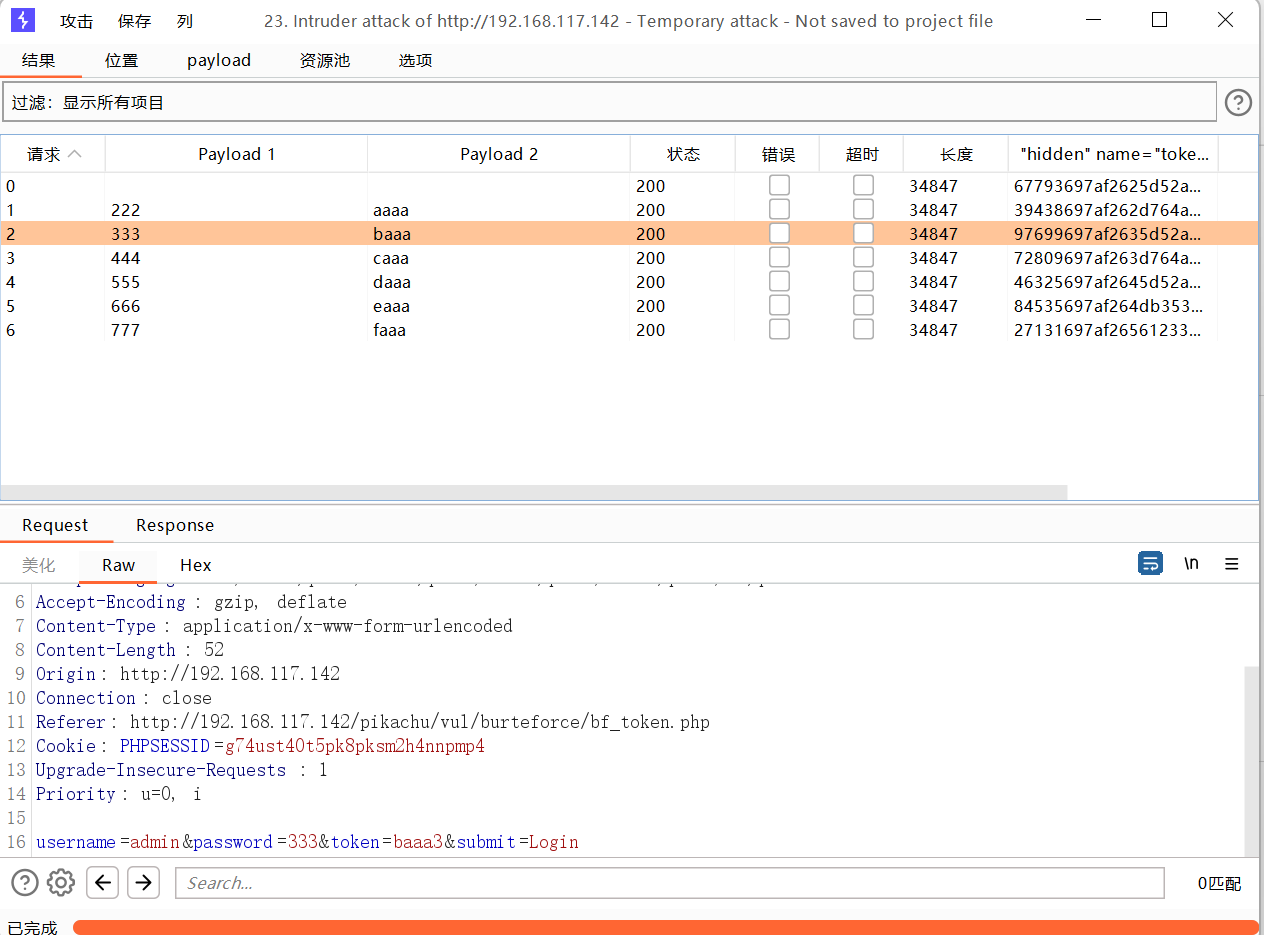Click the Search input field

click(x=670, y=883)
